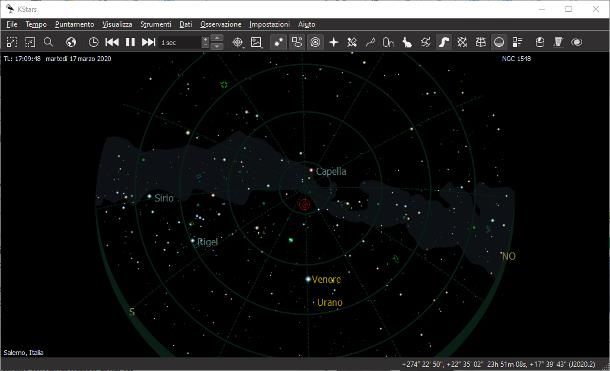610x371 pixels.
Task: Click the 'martedì 17 marzo 2020' date text
Action: (78, 58)
